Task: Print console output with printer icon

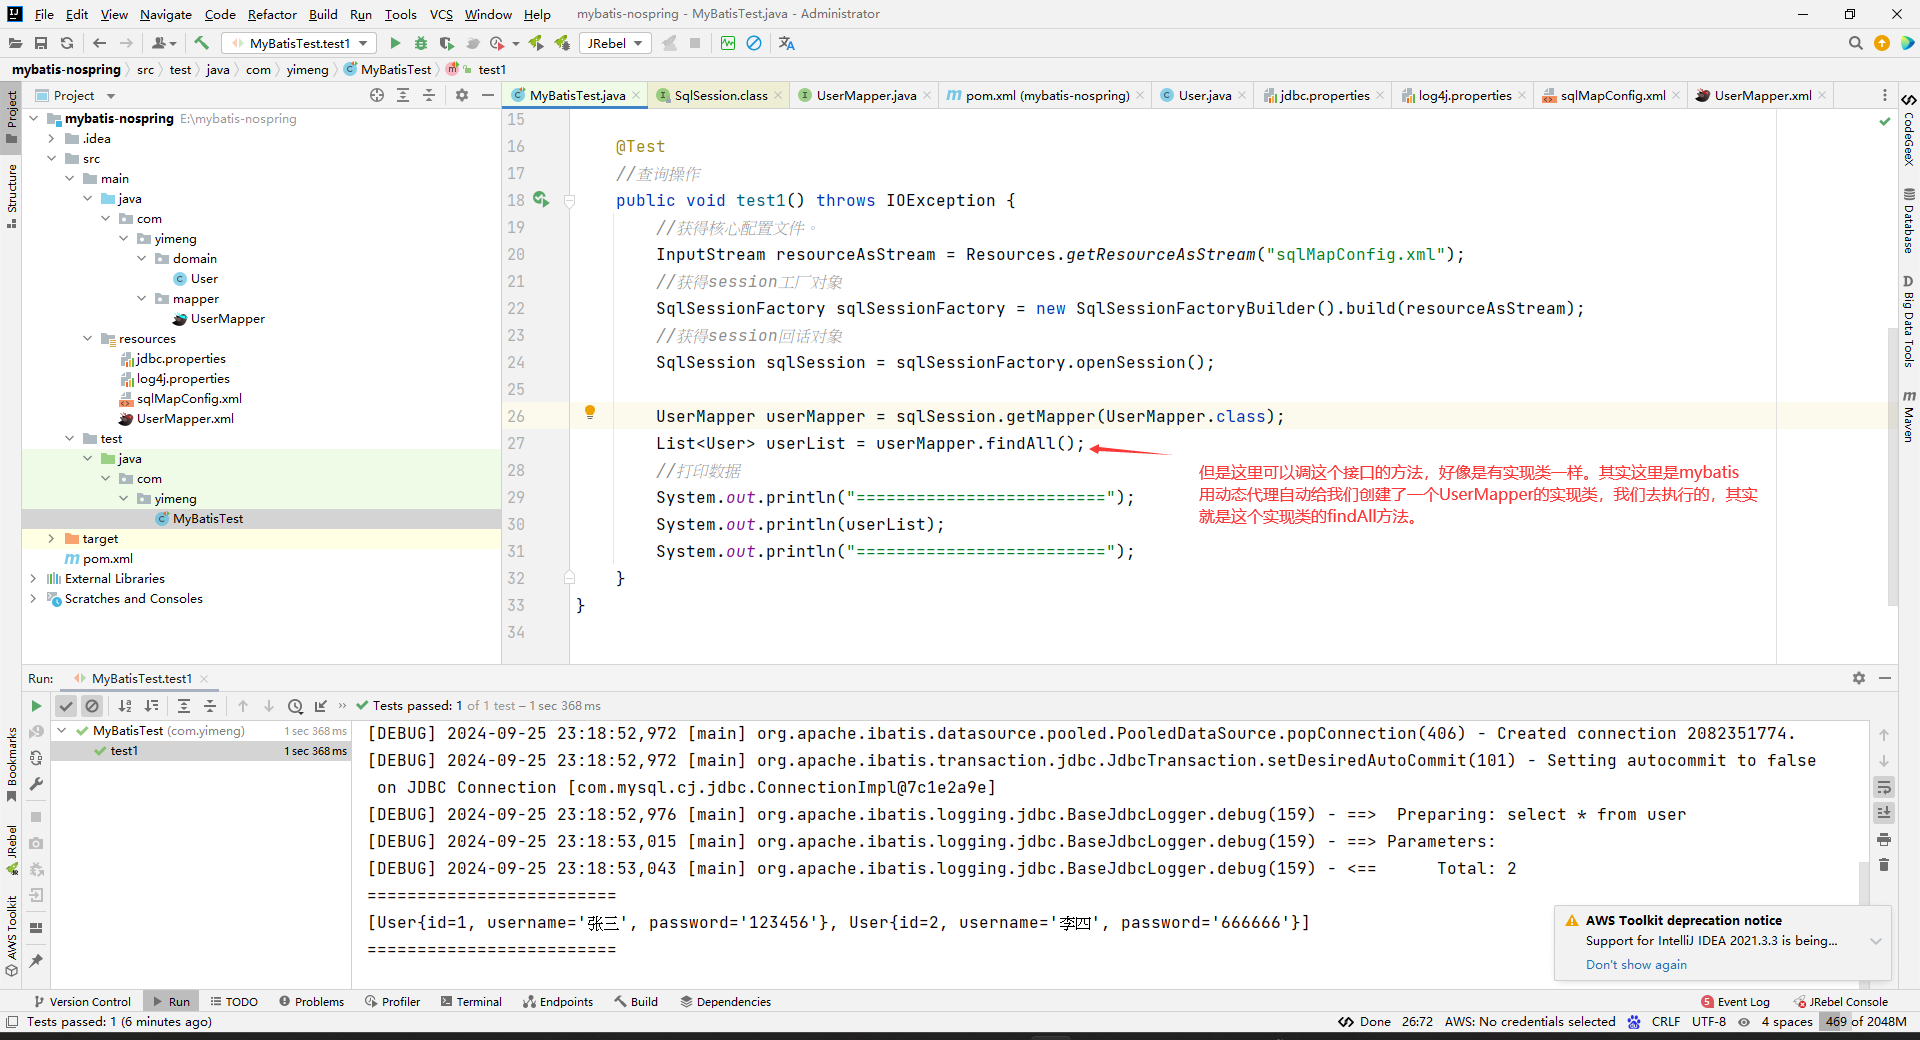Action: point(1884,839)
